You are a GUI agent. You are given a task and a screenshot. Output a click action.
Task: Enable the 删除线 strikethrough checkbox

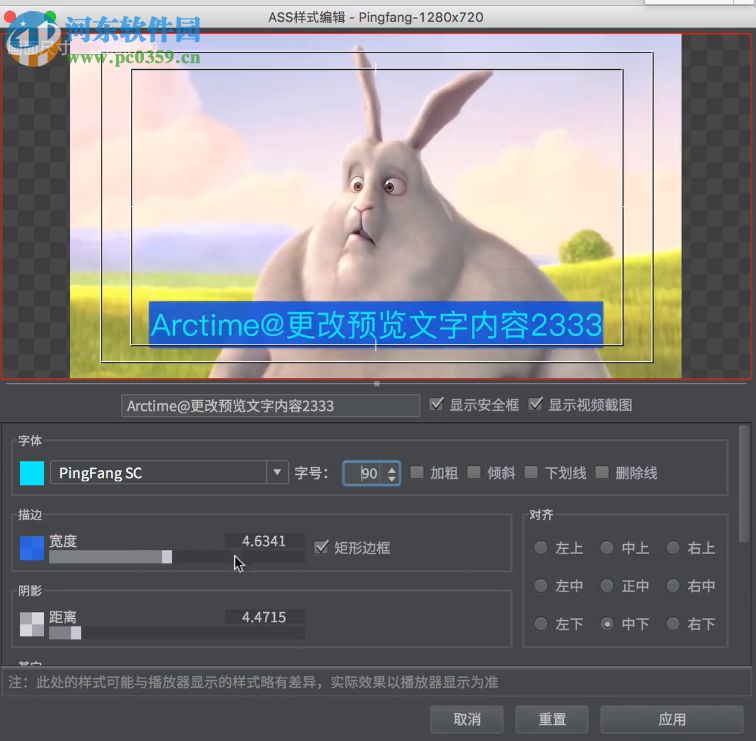[x=602, y=472]
